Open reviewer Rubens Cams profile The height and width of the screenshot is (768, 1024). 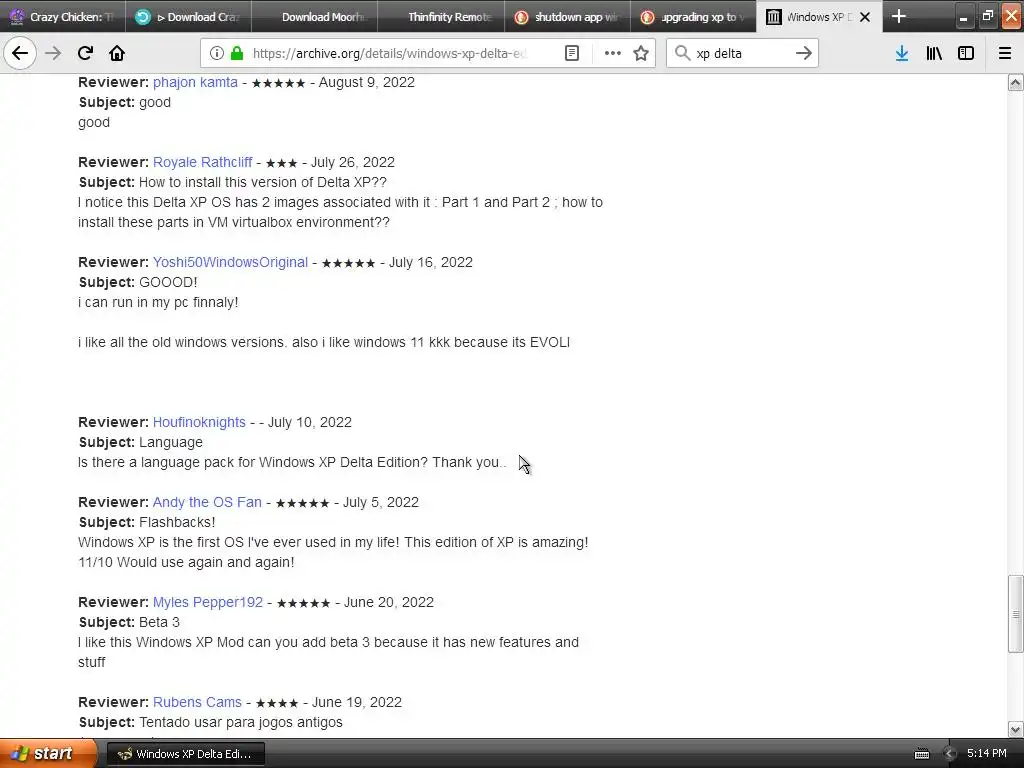[197, 702]
